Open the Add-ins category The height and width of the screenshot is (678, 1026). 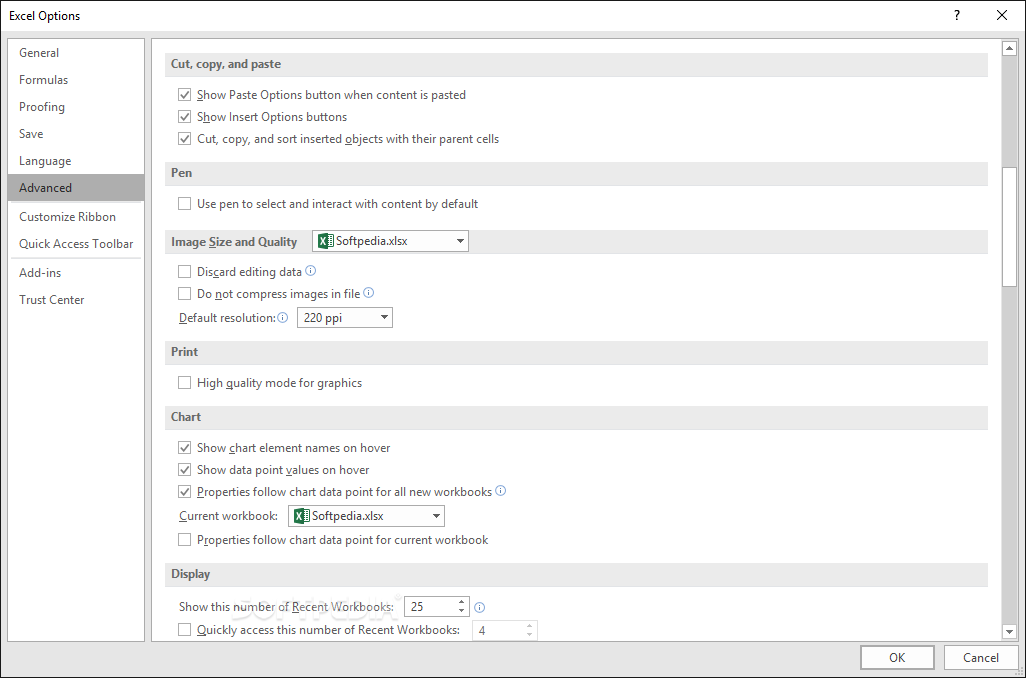(x=76, y=273)
